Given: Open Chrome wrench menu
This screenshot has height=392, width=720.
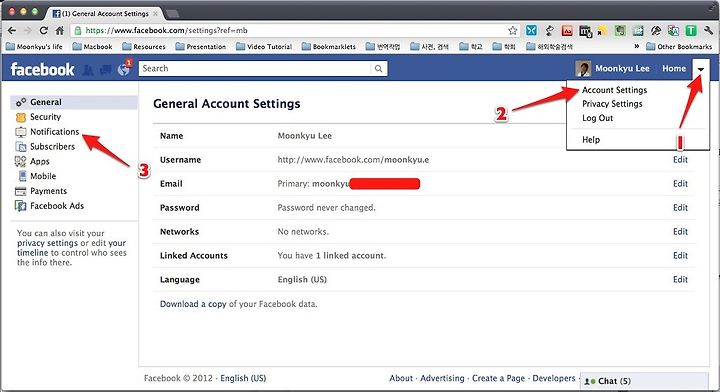Looking at the screenshot, I should tap(708, 31).
